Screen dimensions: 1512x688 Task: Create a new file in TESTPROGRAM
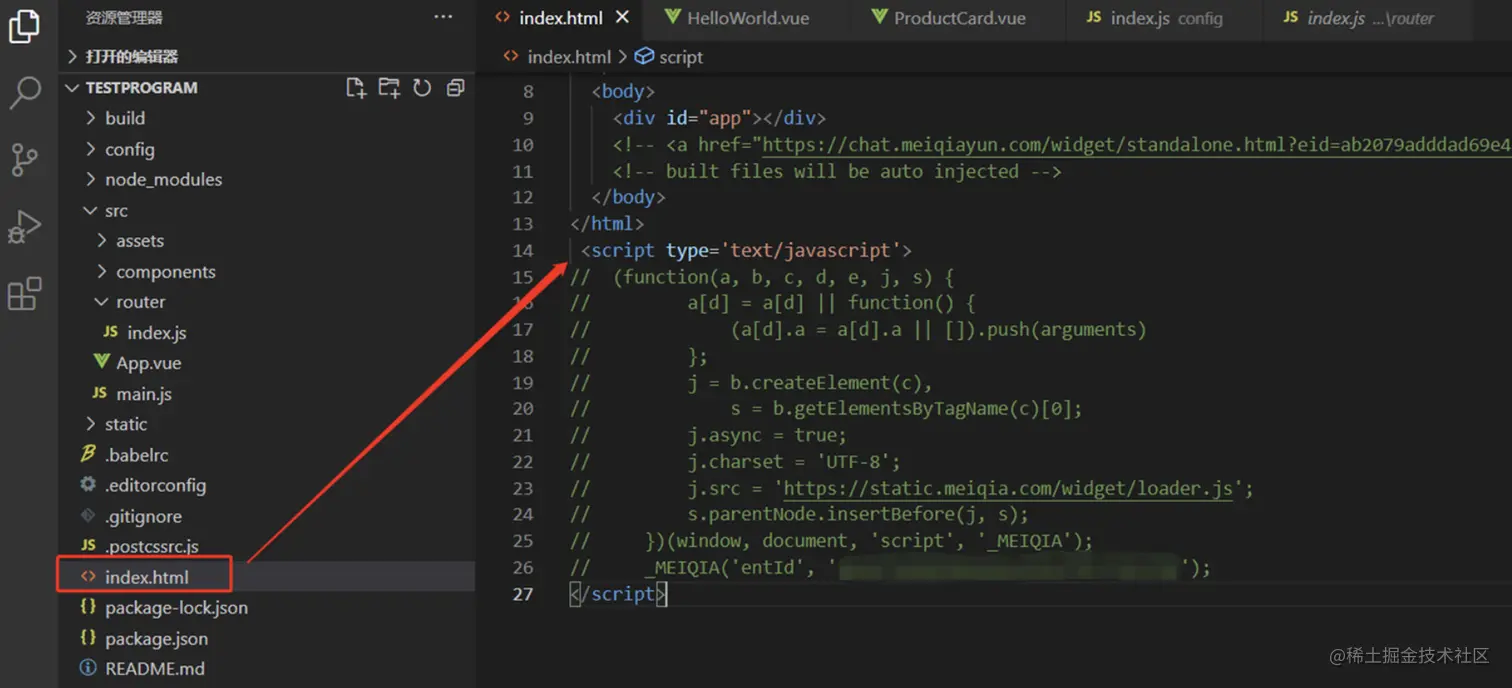pyautogui.click(x=356, y=88)
